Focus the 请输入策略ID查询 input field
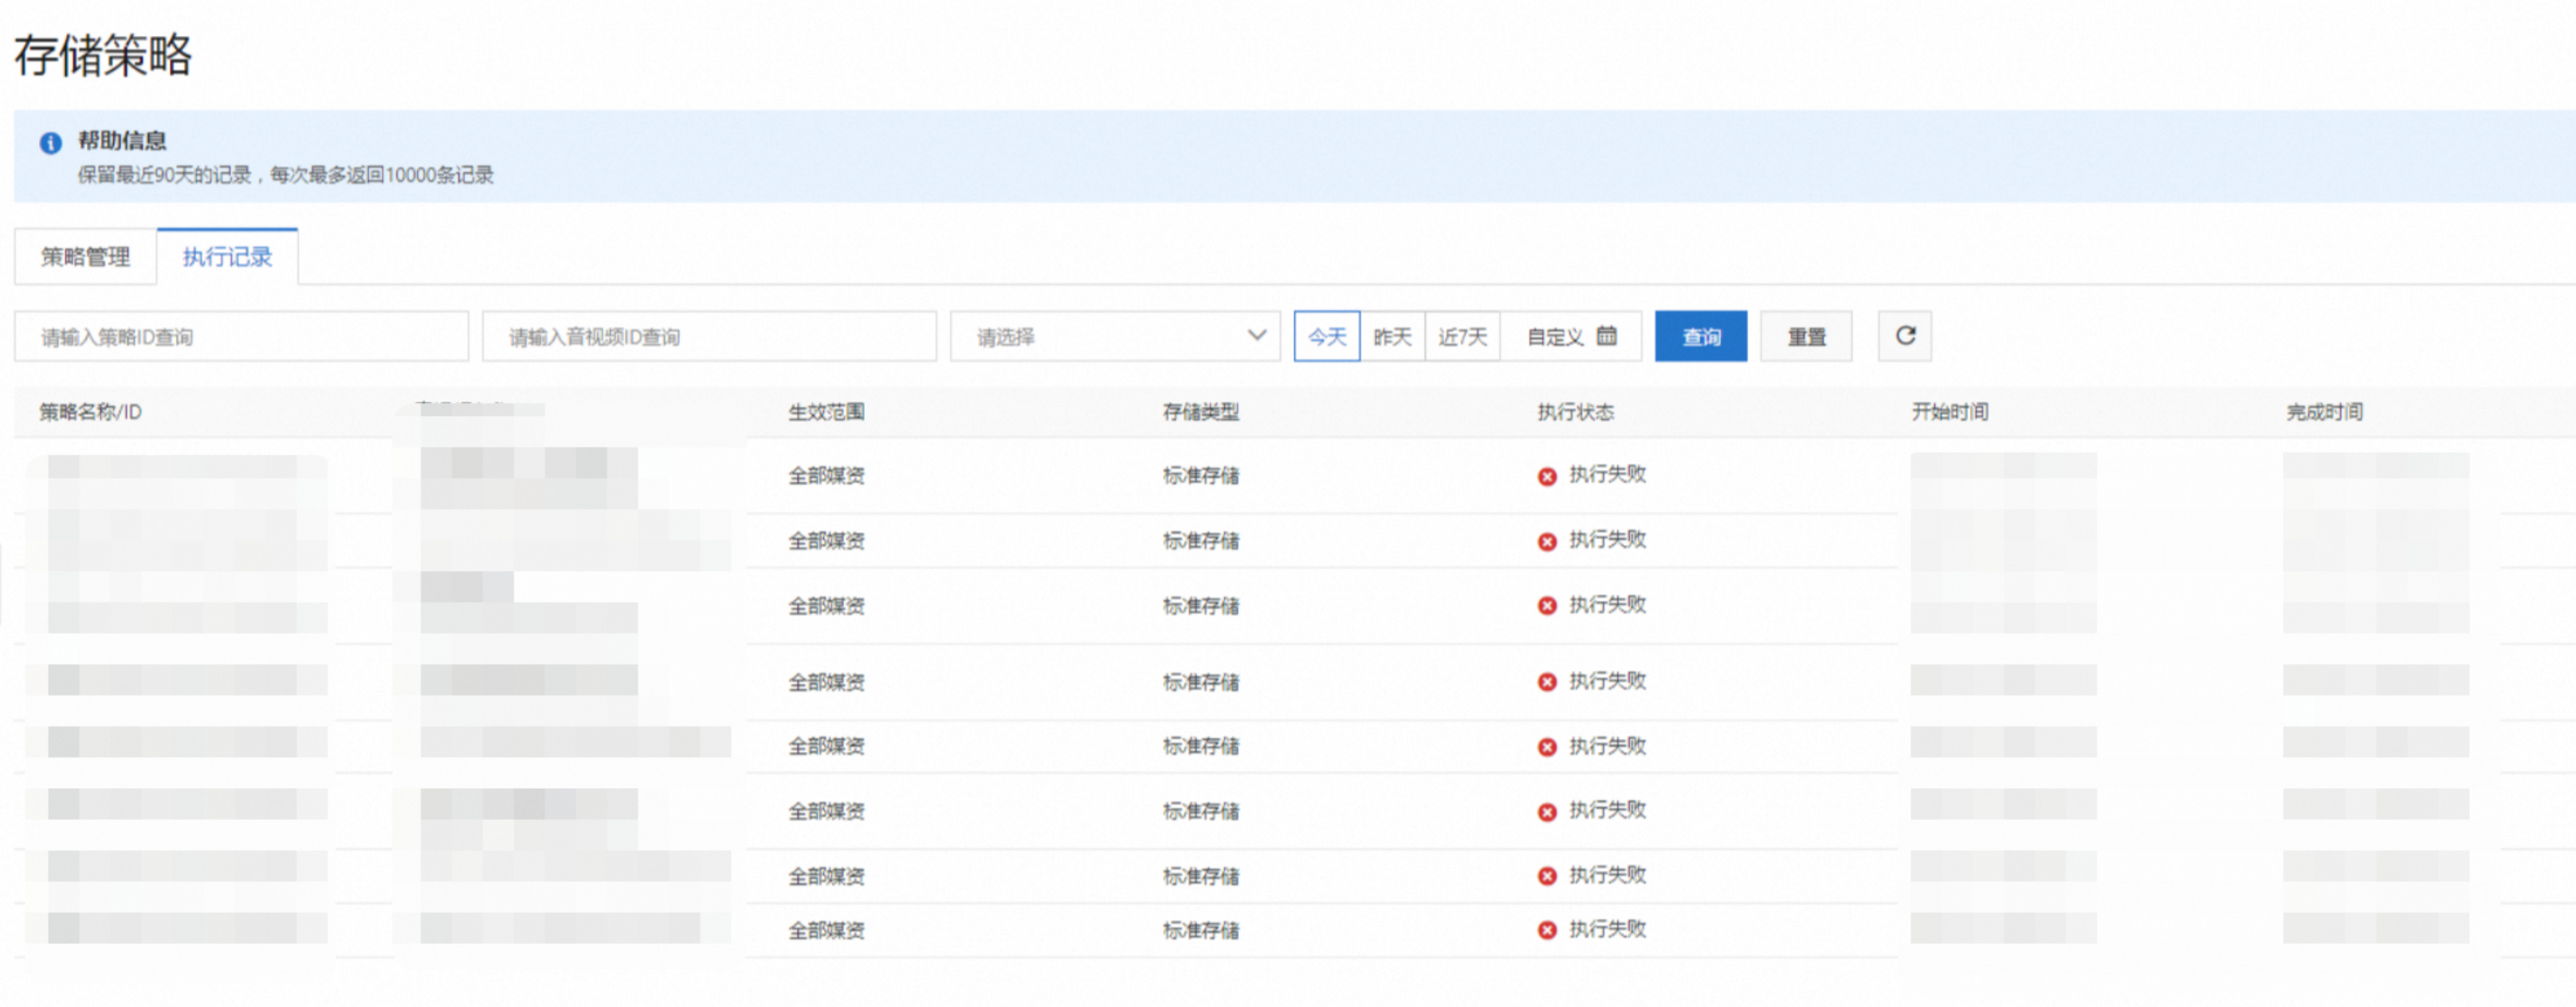Image resolution: width=2576 pixels, height=1007 pixels. 241,336
